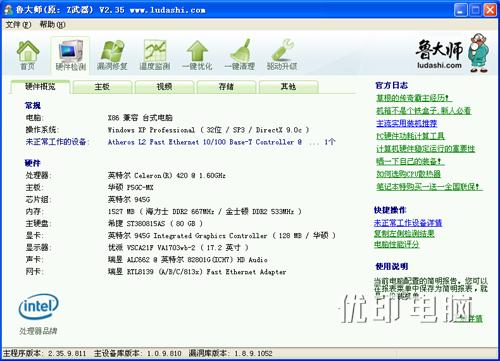The height and width of the screenshot is (361, 500).
Task: Switch to the 存储 tab
Action: point(226,87)
